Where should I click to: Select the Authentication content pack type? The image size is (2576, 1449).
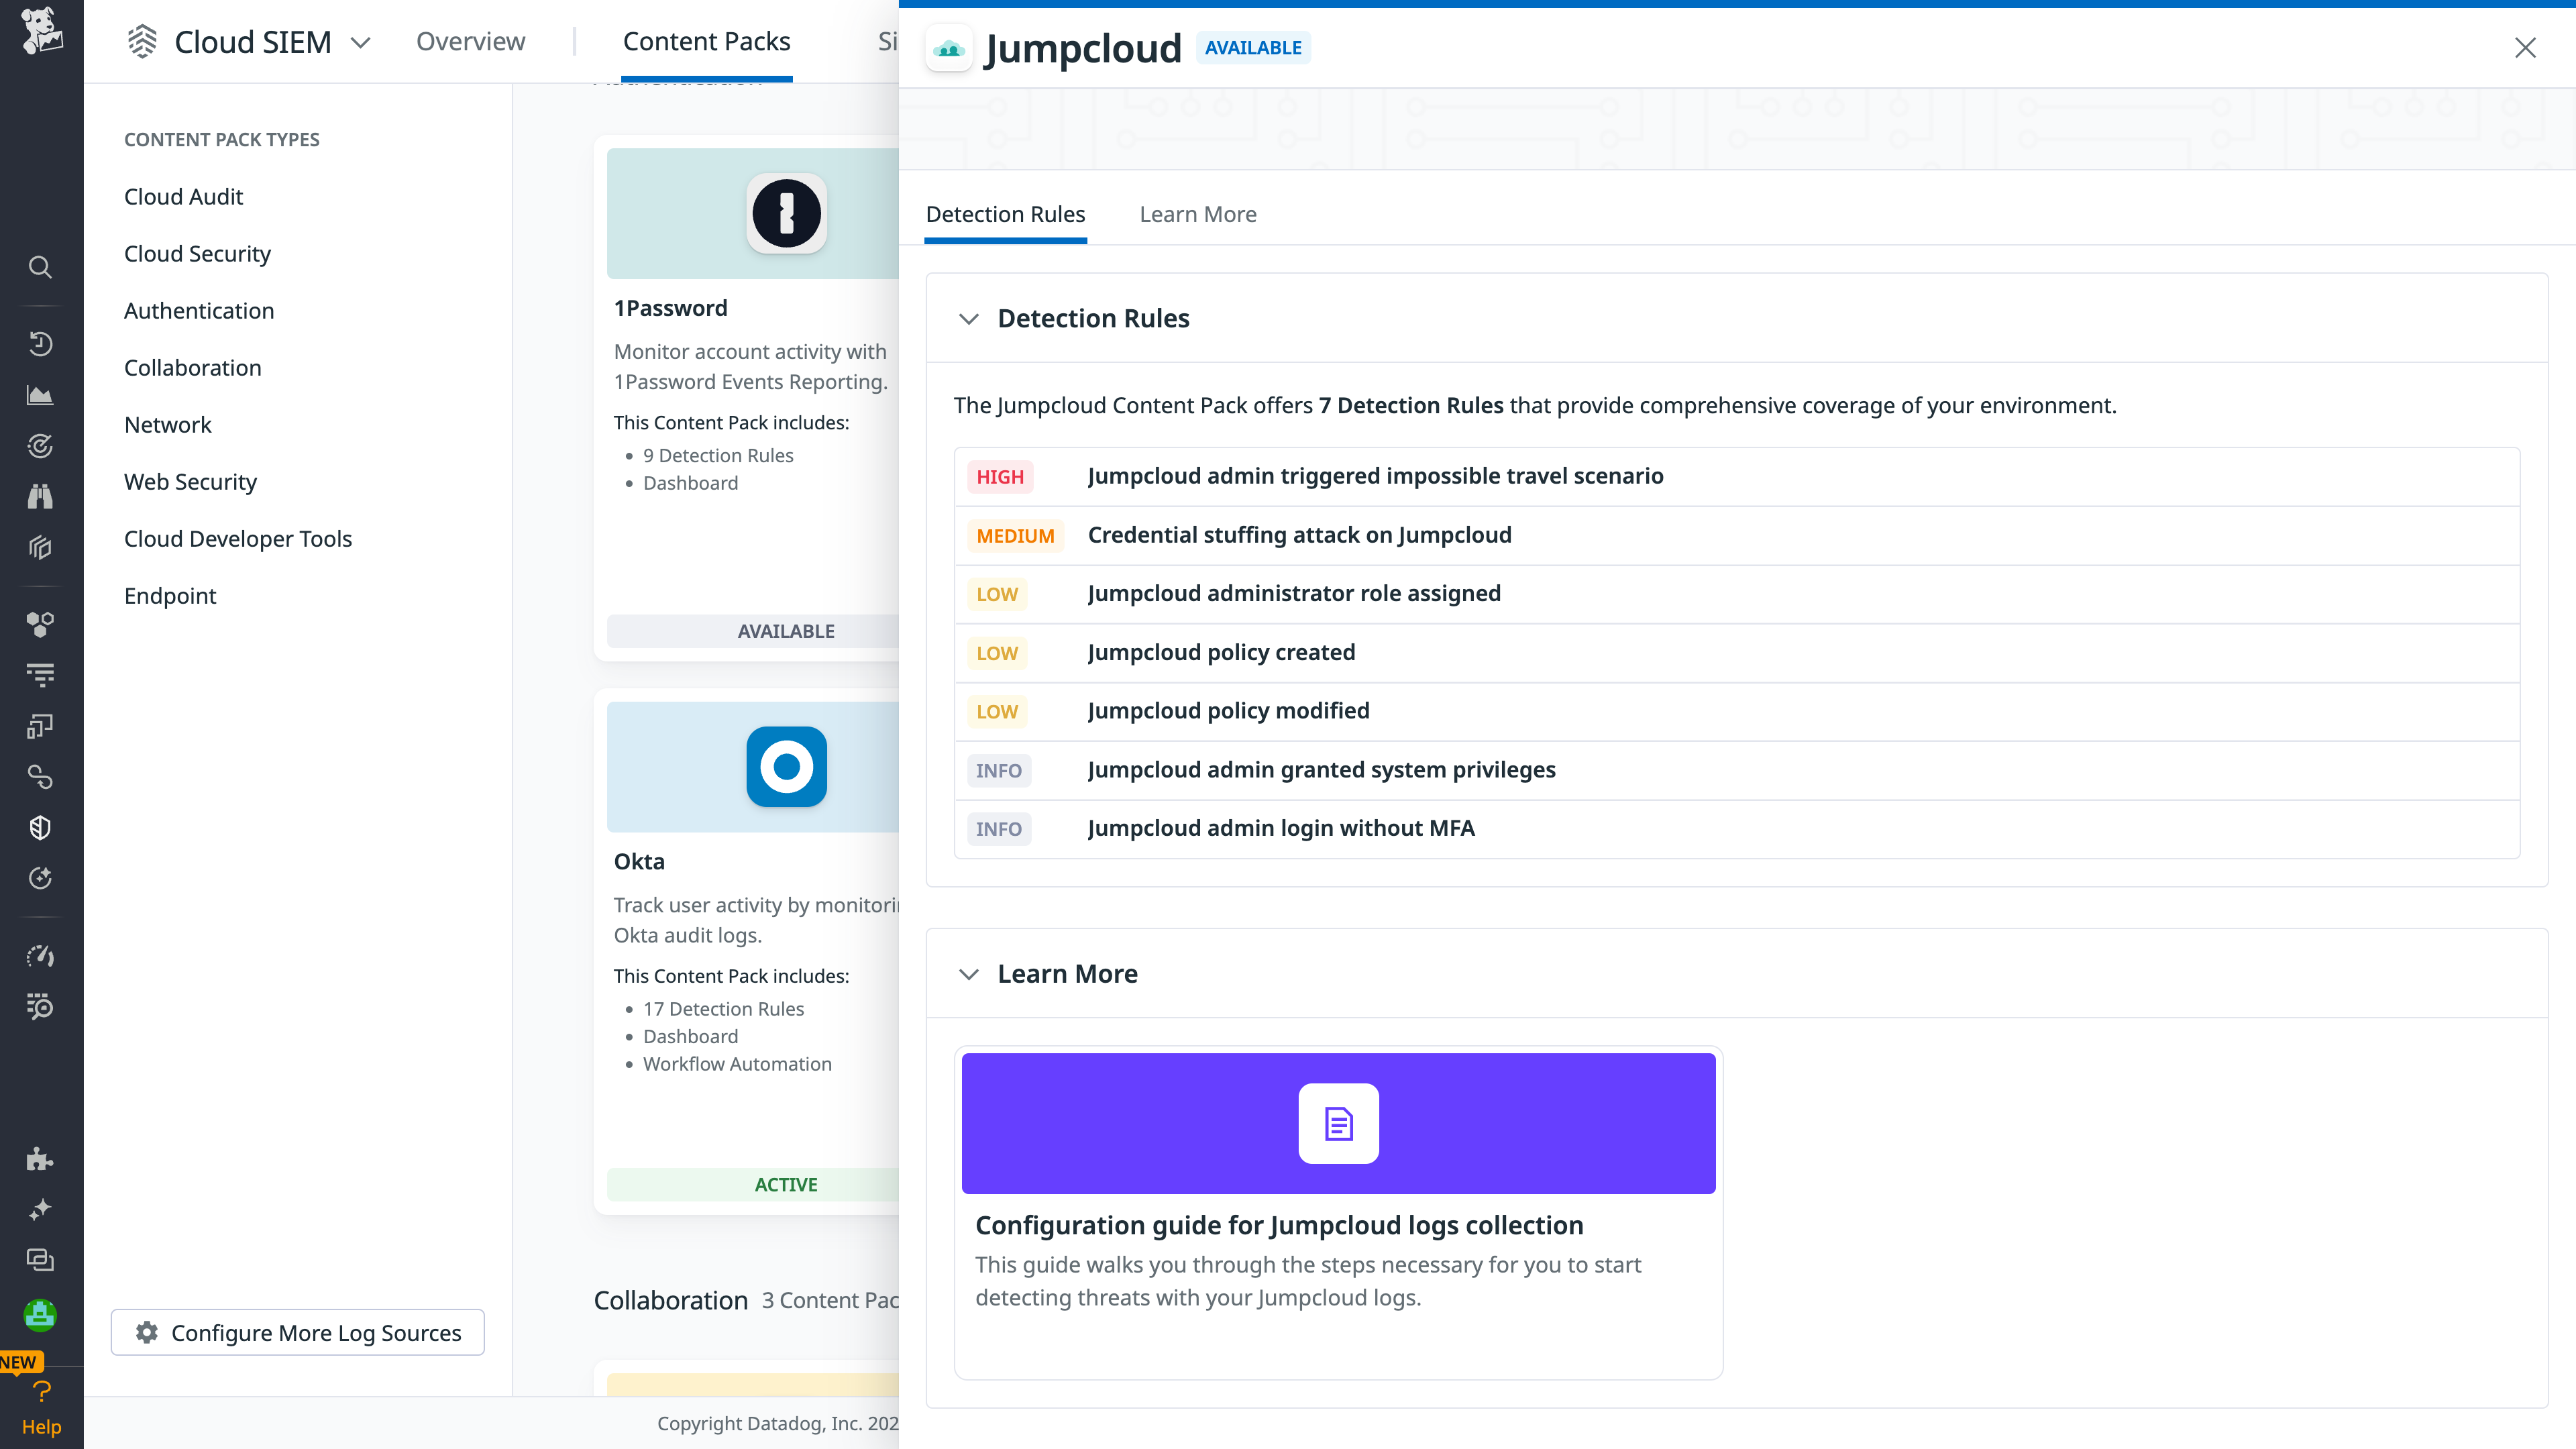tap(199, 310)
